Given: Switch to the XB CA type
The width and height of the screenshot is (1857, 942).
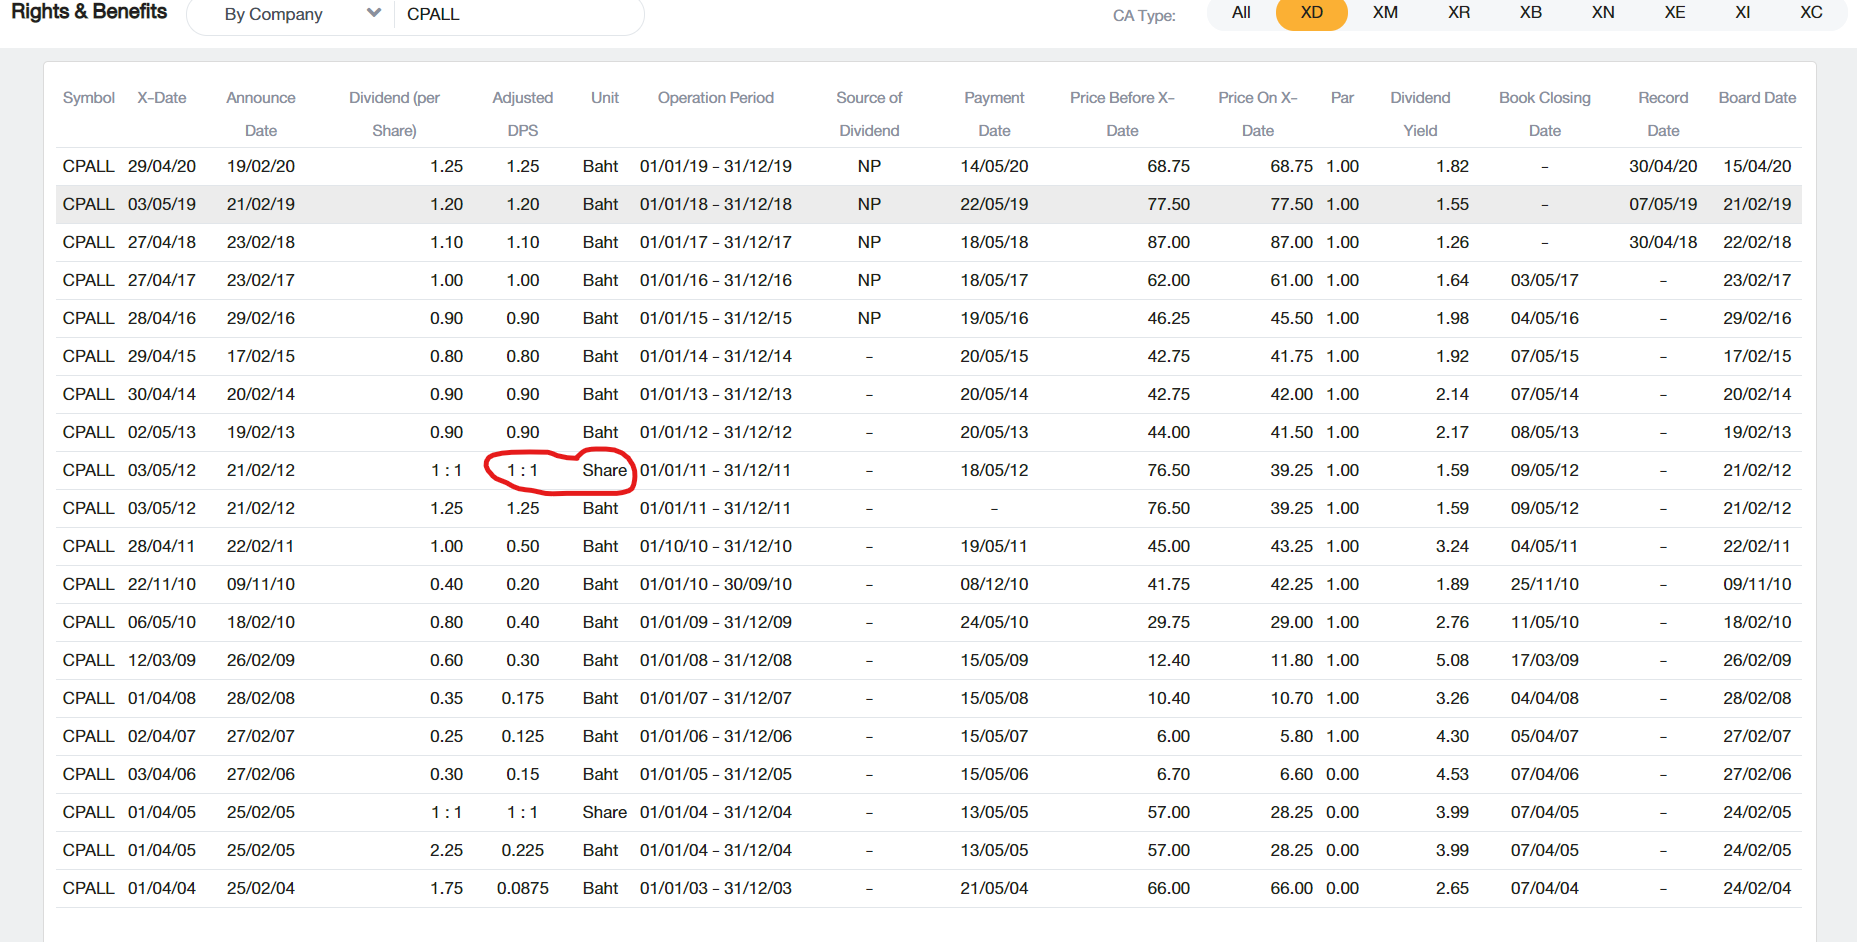Looking at the screenshot, I should coord(1530,13).
